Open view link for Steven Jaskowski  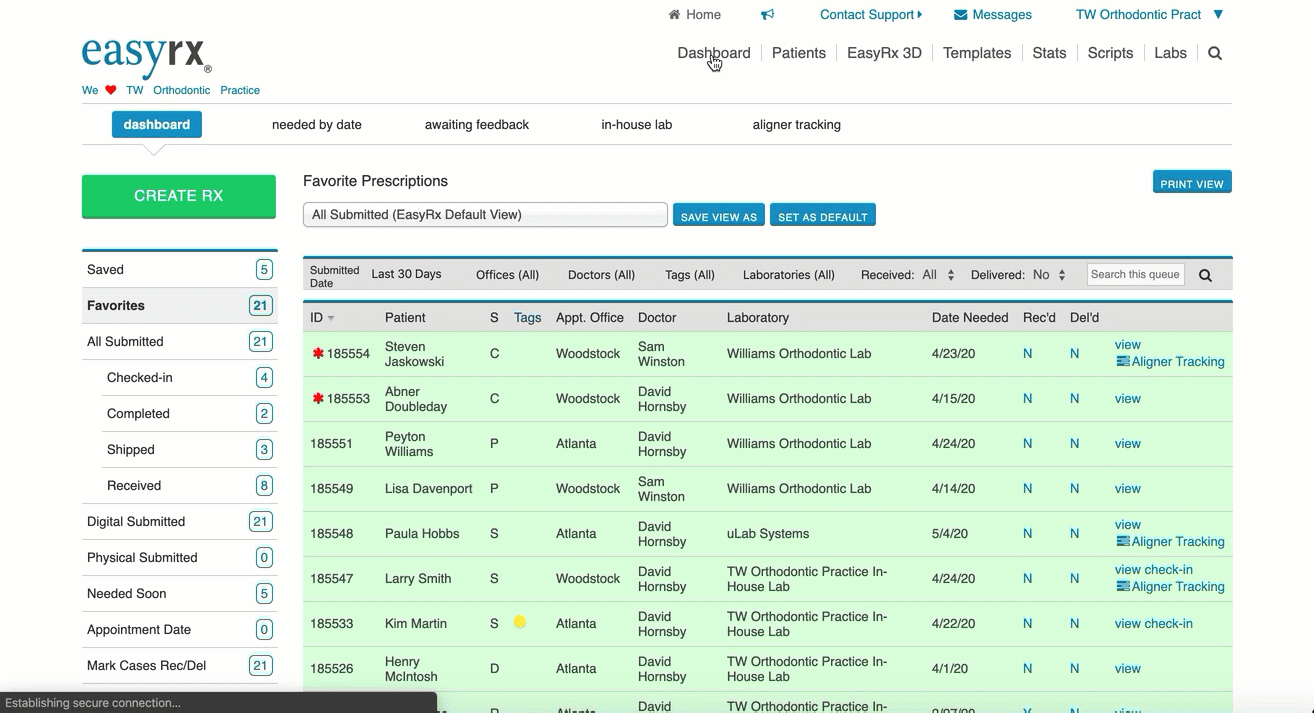click(1128, 345)
